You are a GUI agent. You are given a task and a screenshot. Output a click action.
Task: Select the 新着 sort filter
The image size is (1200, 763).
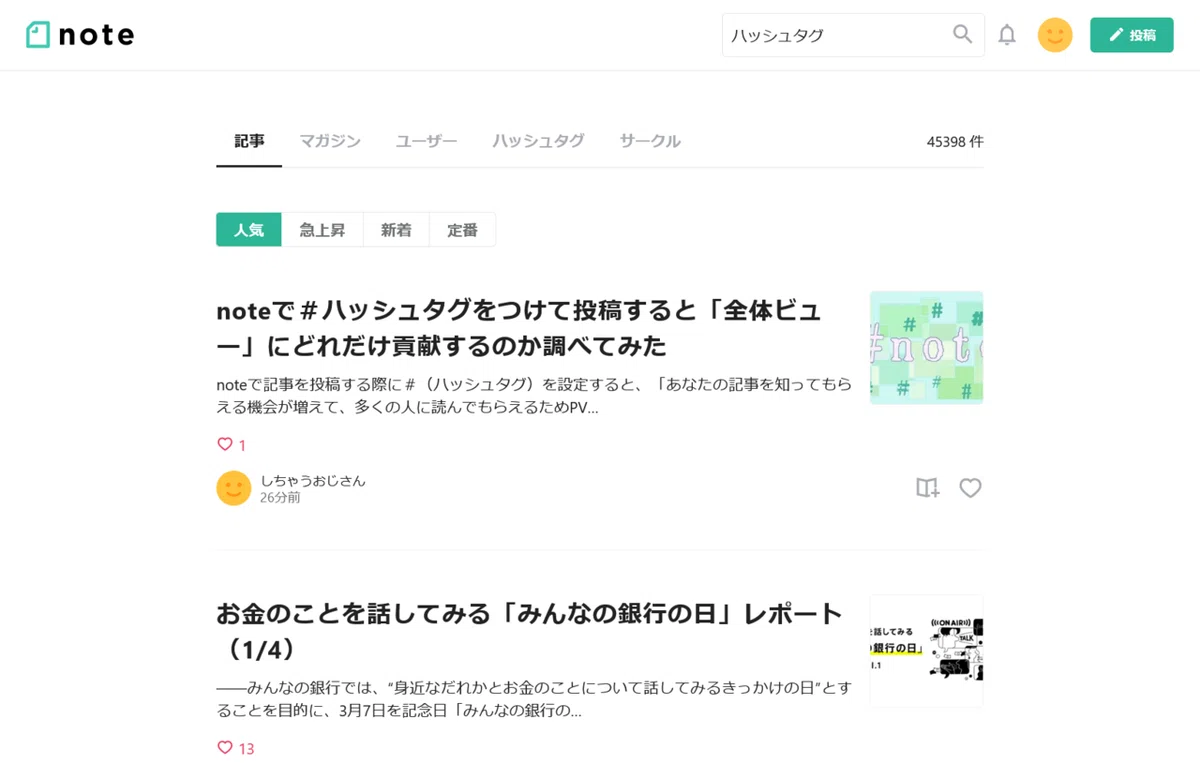point(396,229)
